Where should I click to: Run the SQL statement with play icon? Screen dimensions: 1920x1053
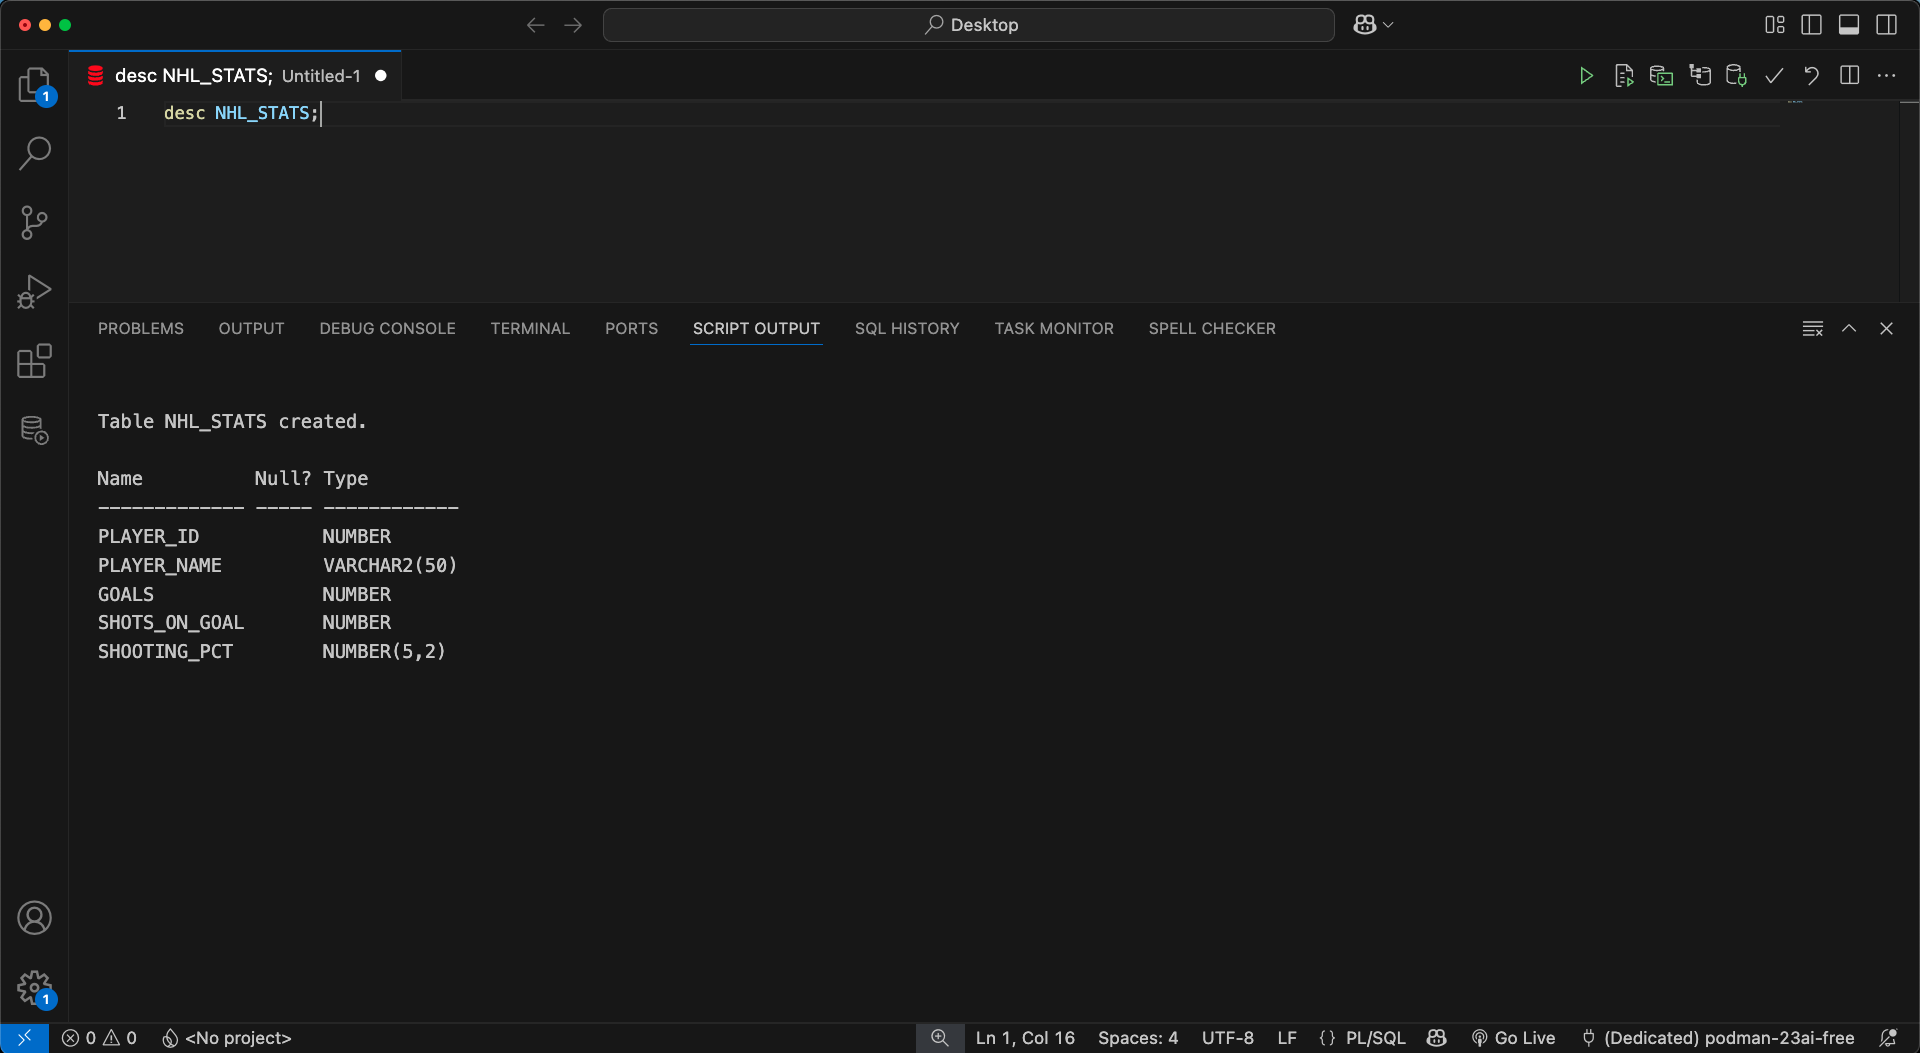pos(1586,76)
